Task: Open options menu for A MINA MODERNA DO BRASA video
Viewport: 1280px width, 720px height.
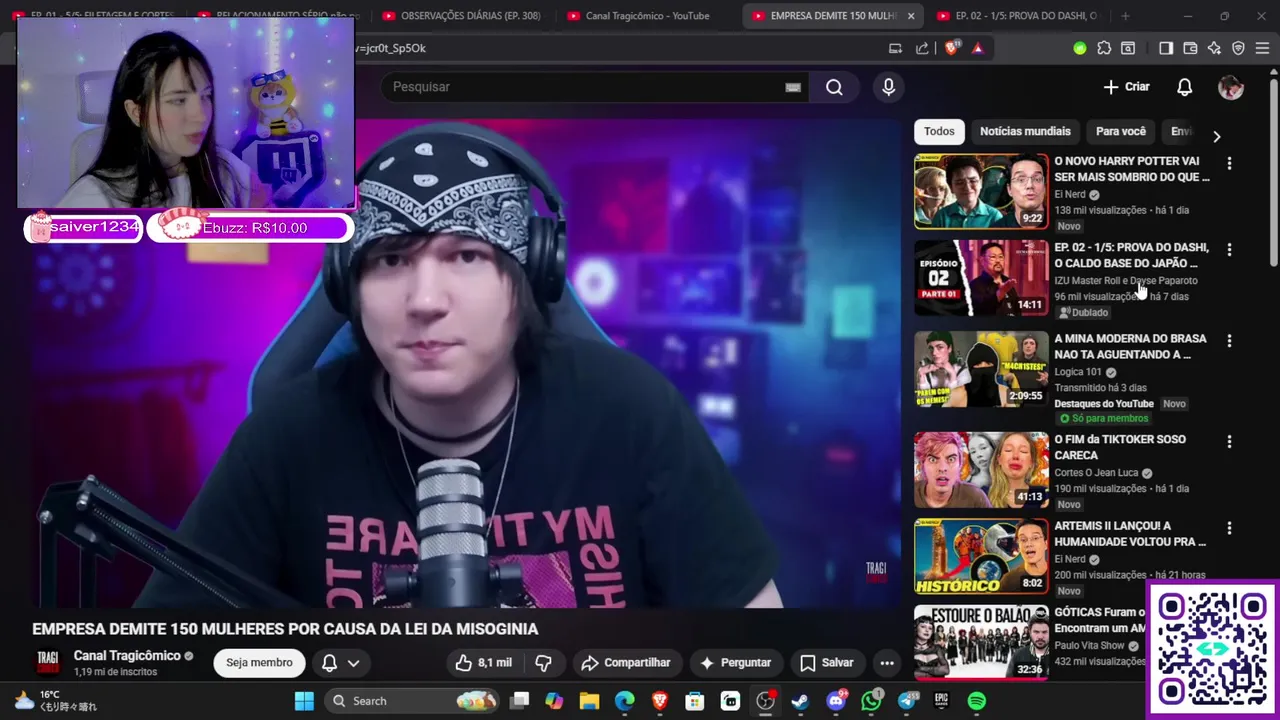Action: 1229,341
